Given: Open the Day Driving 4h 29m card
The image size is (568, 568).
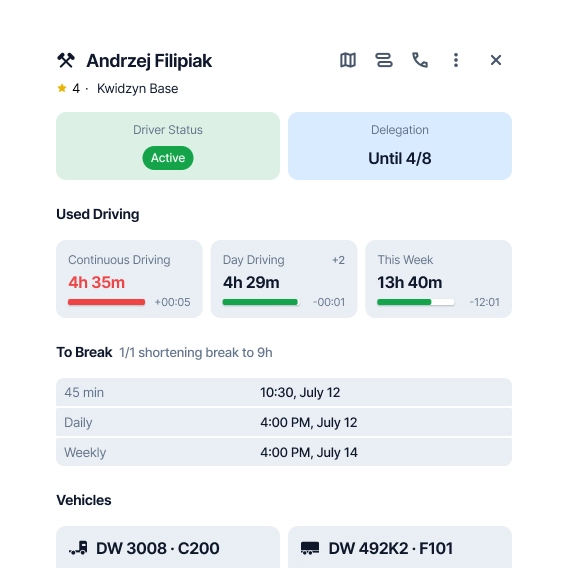Looking at the screenshot, I should point(284,279).
